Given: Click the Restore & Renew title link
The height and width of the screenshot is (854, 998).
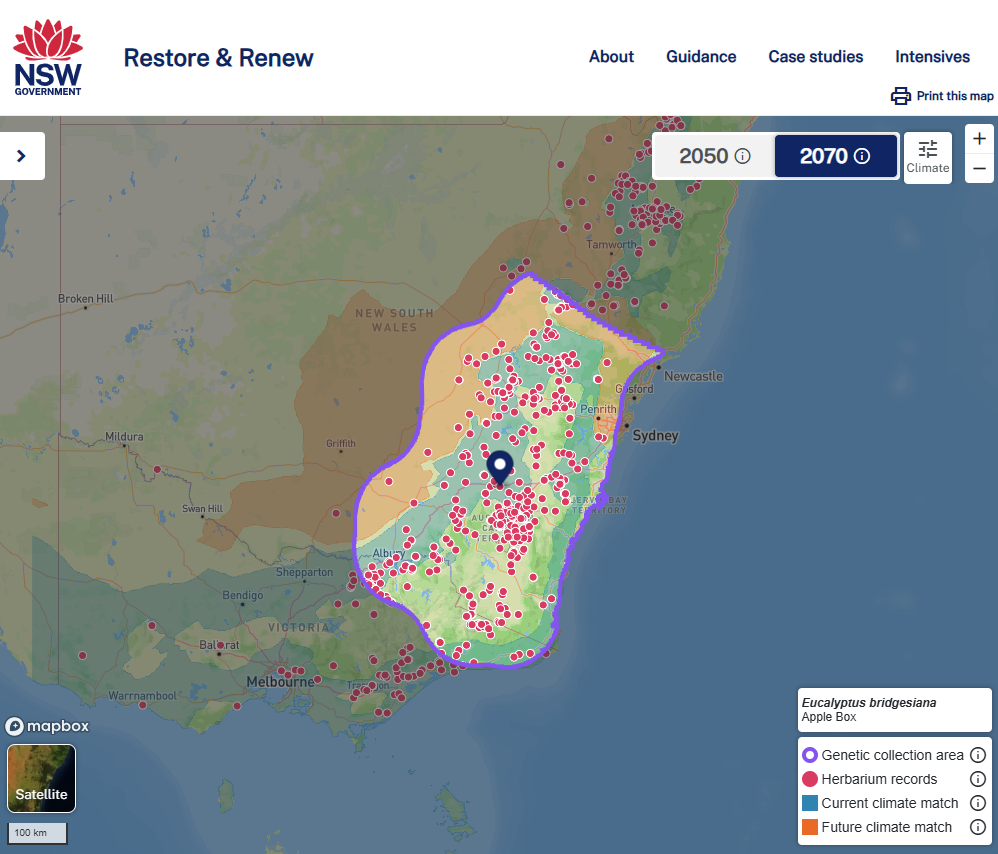Looking at the screenshot, I should click(x=218, y=58).
